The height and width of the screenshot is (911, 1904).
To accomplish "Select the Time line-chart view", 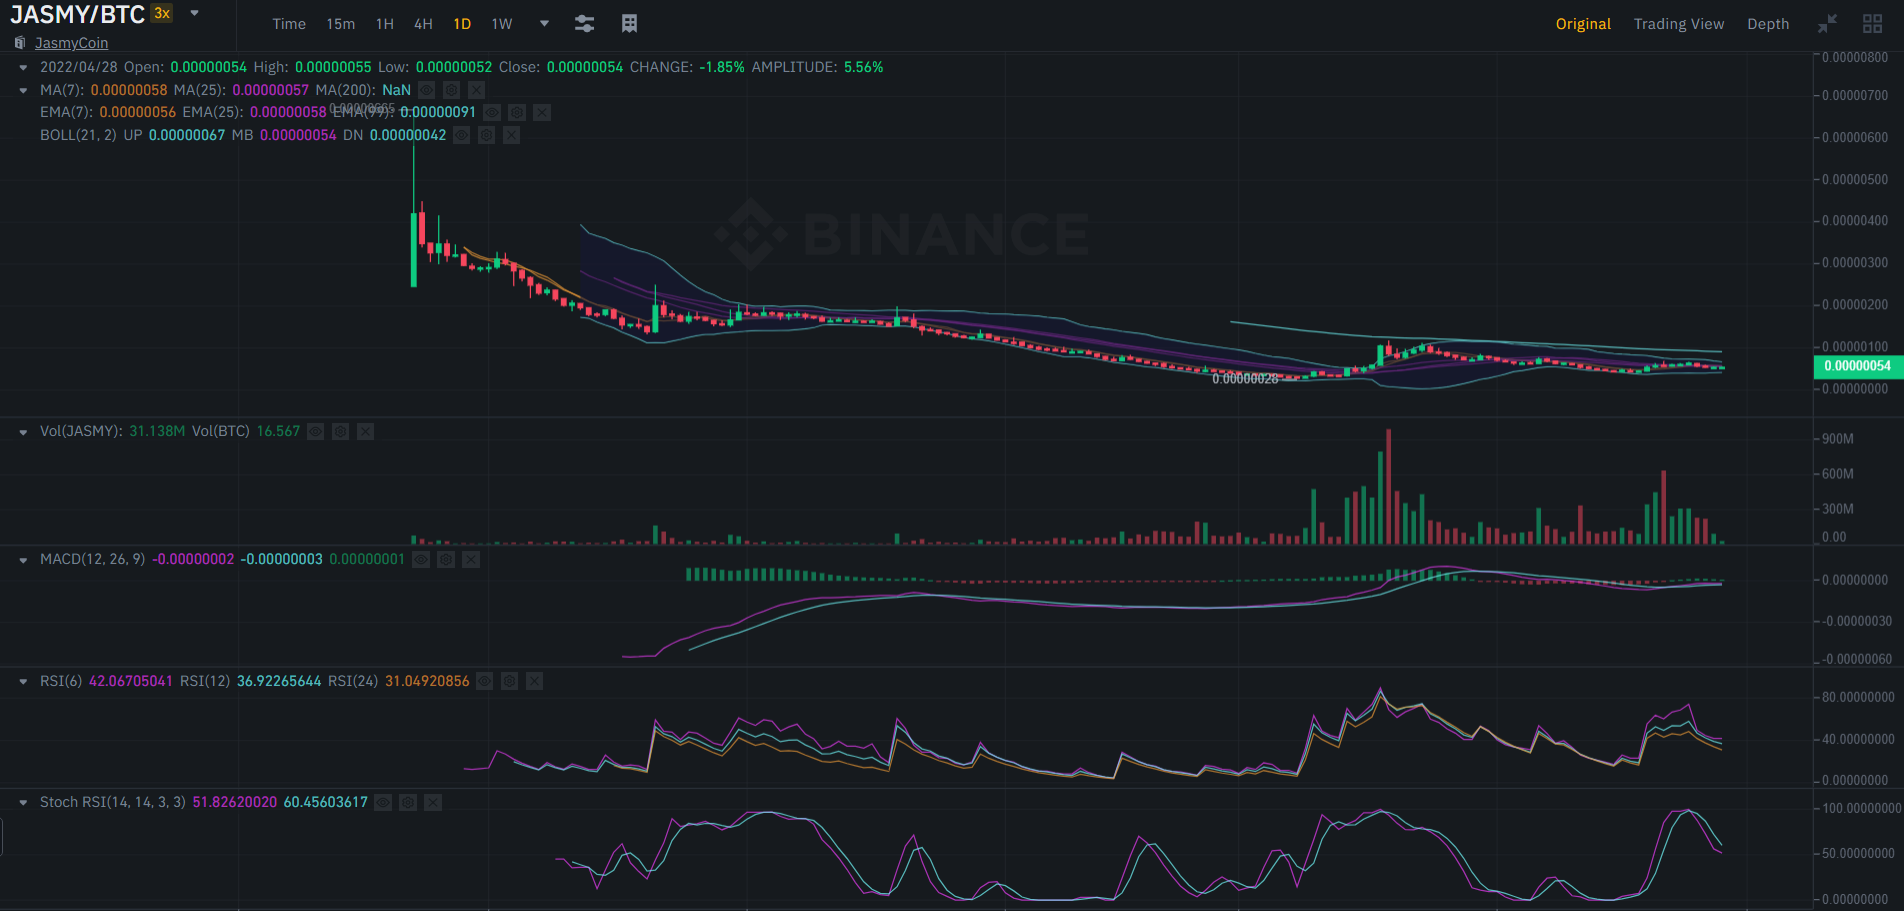I will tap(289, 24).
